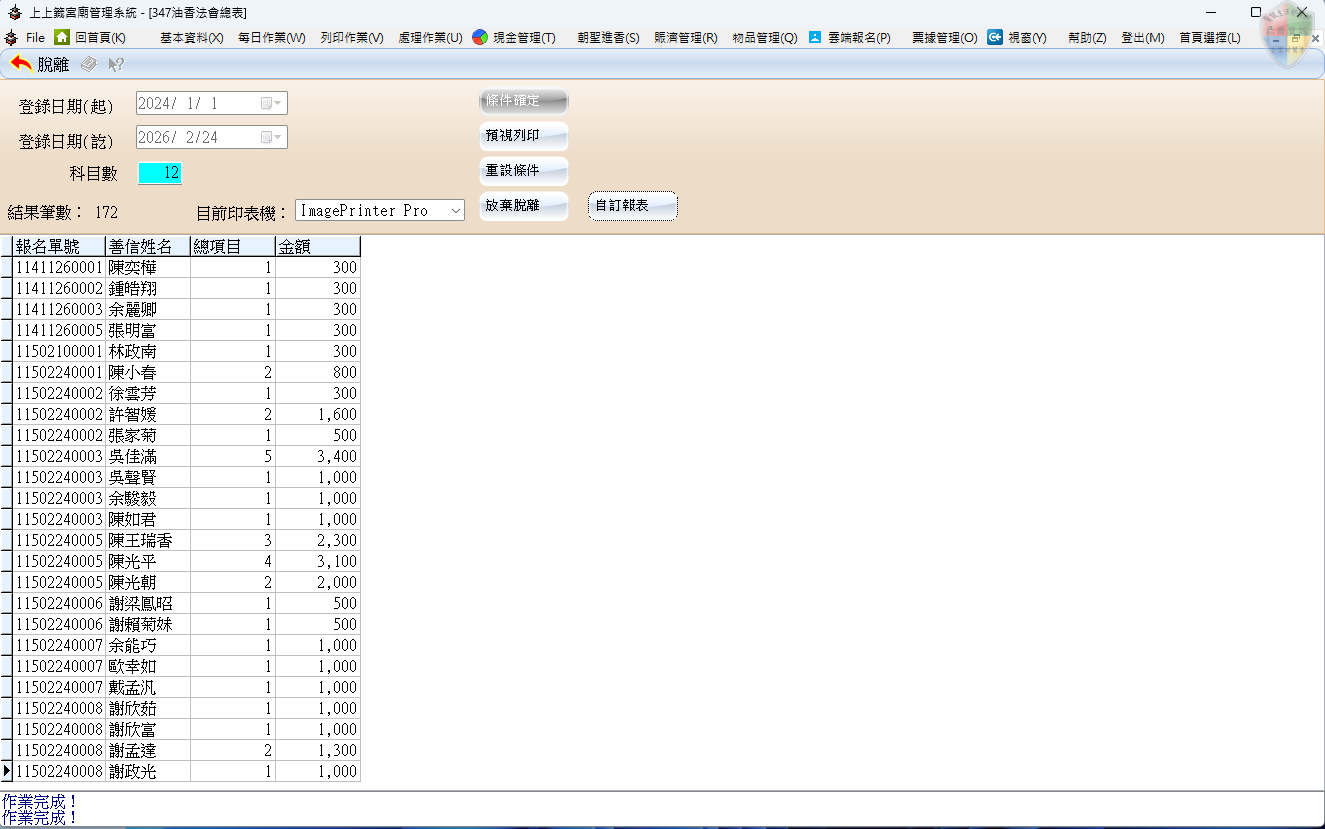Click the 脫離 back arrow icon
This screenshot has width=1325, height=829.
coord(21,64)
